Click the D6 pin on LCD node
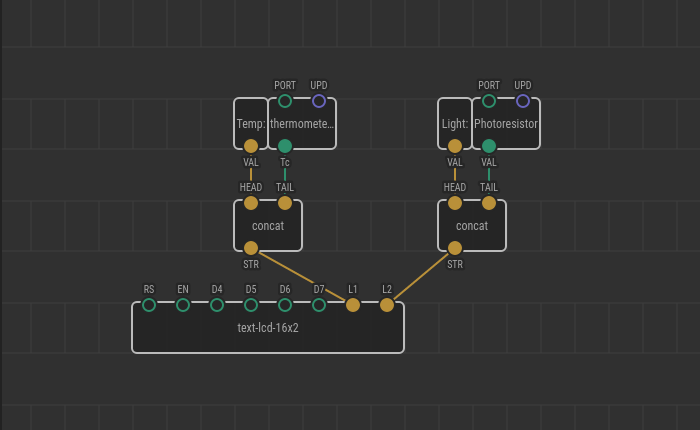 point(285,305)
